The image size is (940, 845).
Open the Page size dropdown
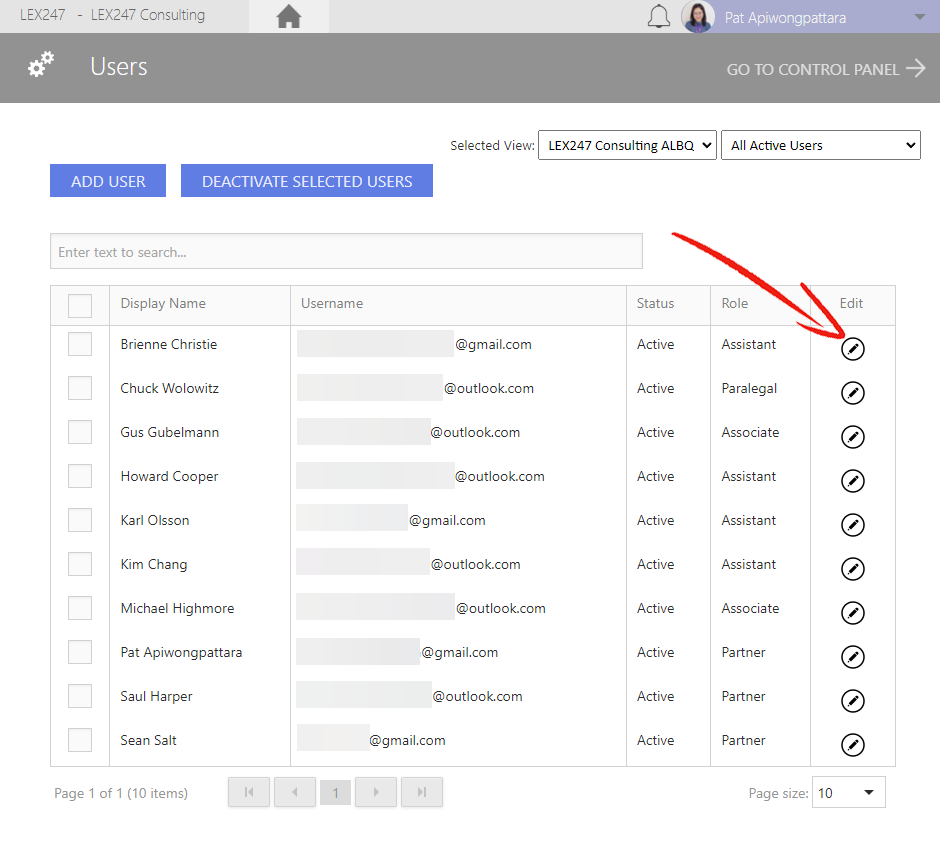click(848, 792)
